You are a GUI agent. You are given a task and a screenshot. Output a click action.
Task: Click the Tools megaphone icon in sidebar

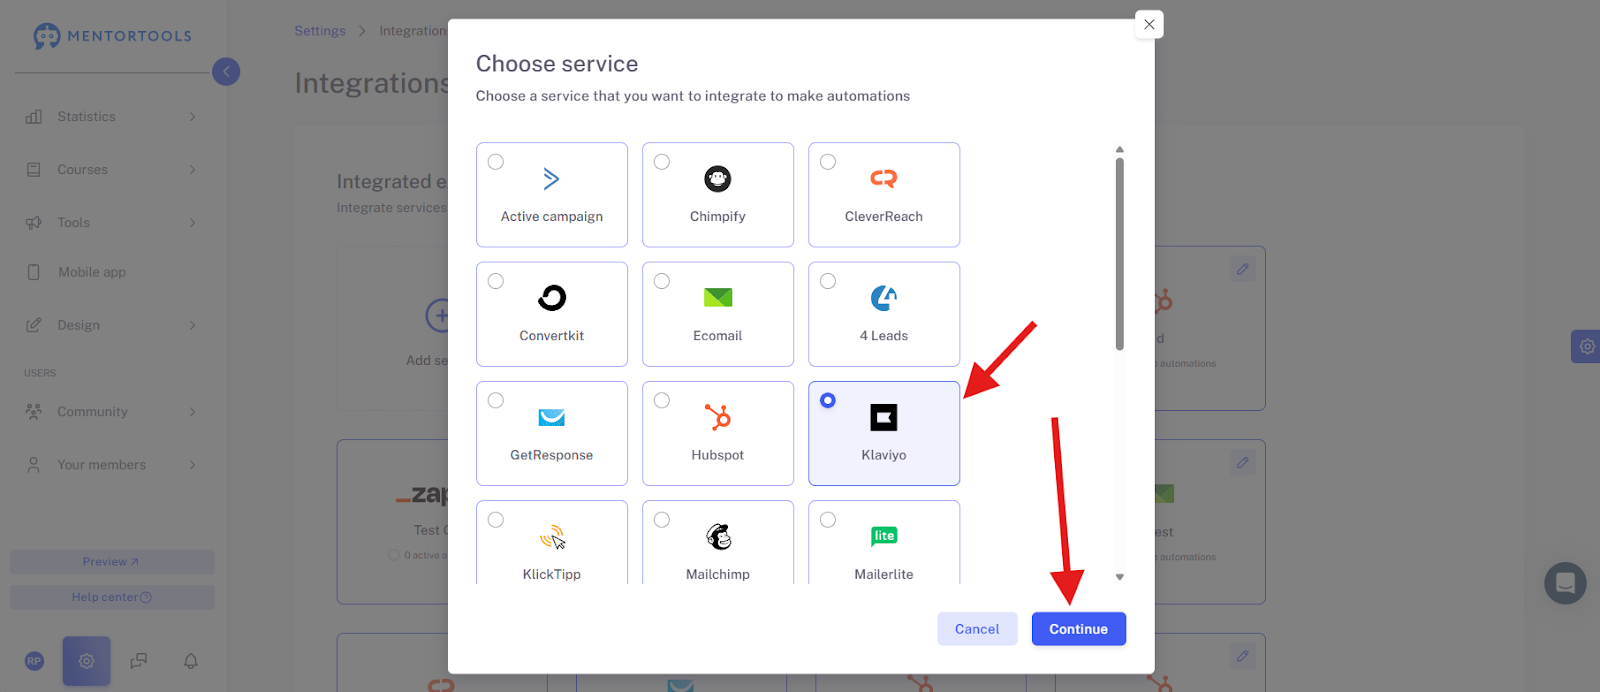[34, 222]
